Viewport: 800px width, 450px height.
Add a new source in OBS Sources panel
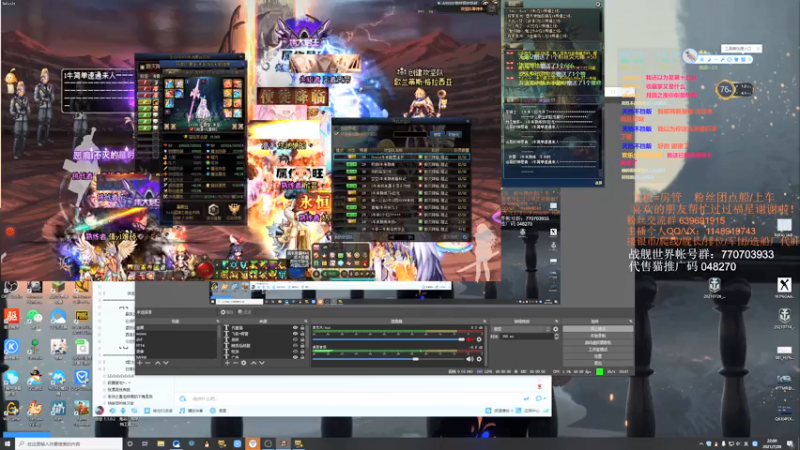[x=227, y=363]
